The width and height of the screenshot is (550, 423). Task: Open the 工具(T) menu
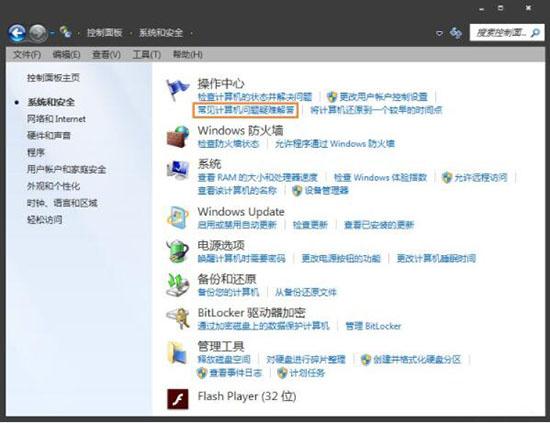[x=147, y=55]
